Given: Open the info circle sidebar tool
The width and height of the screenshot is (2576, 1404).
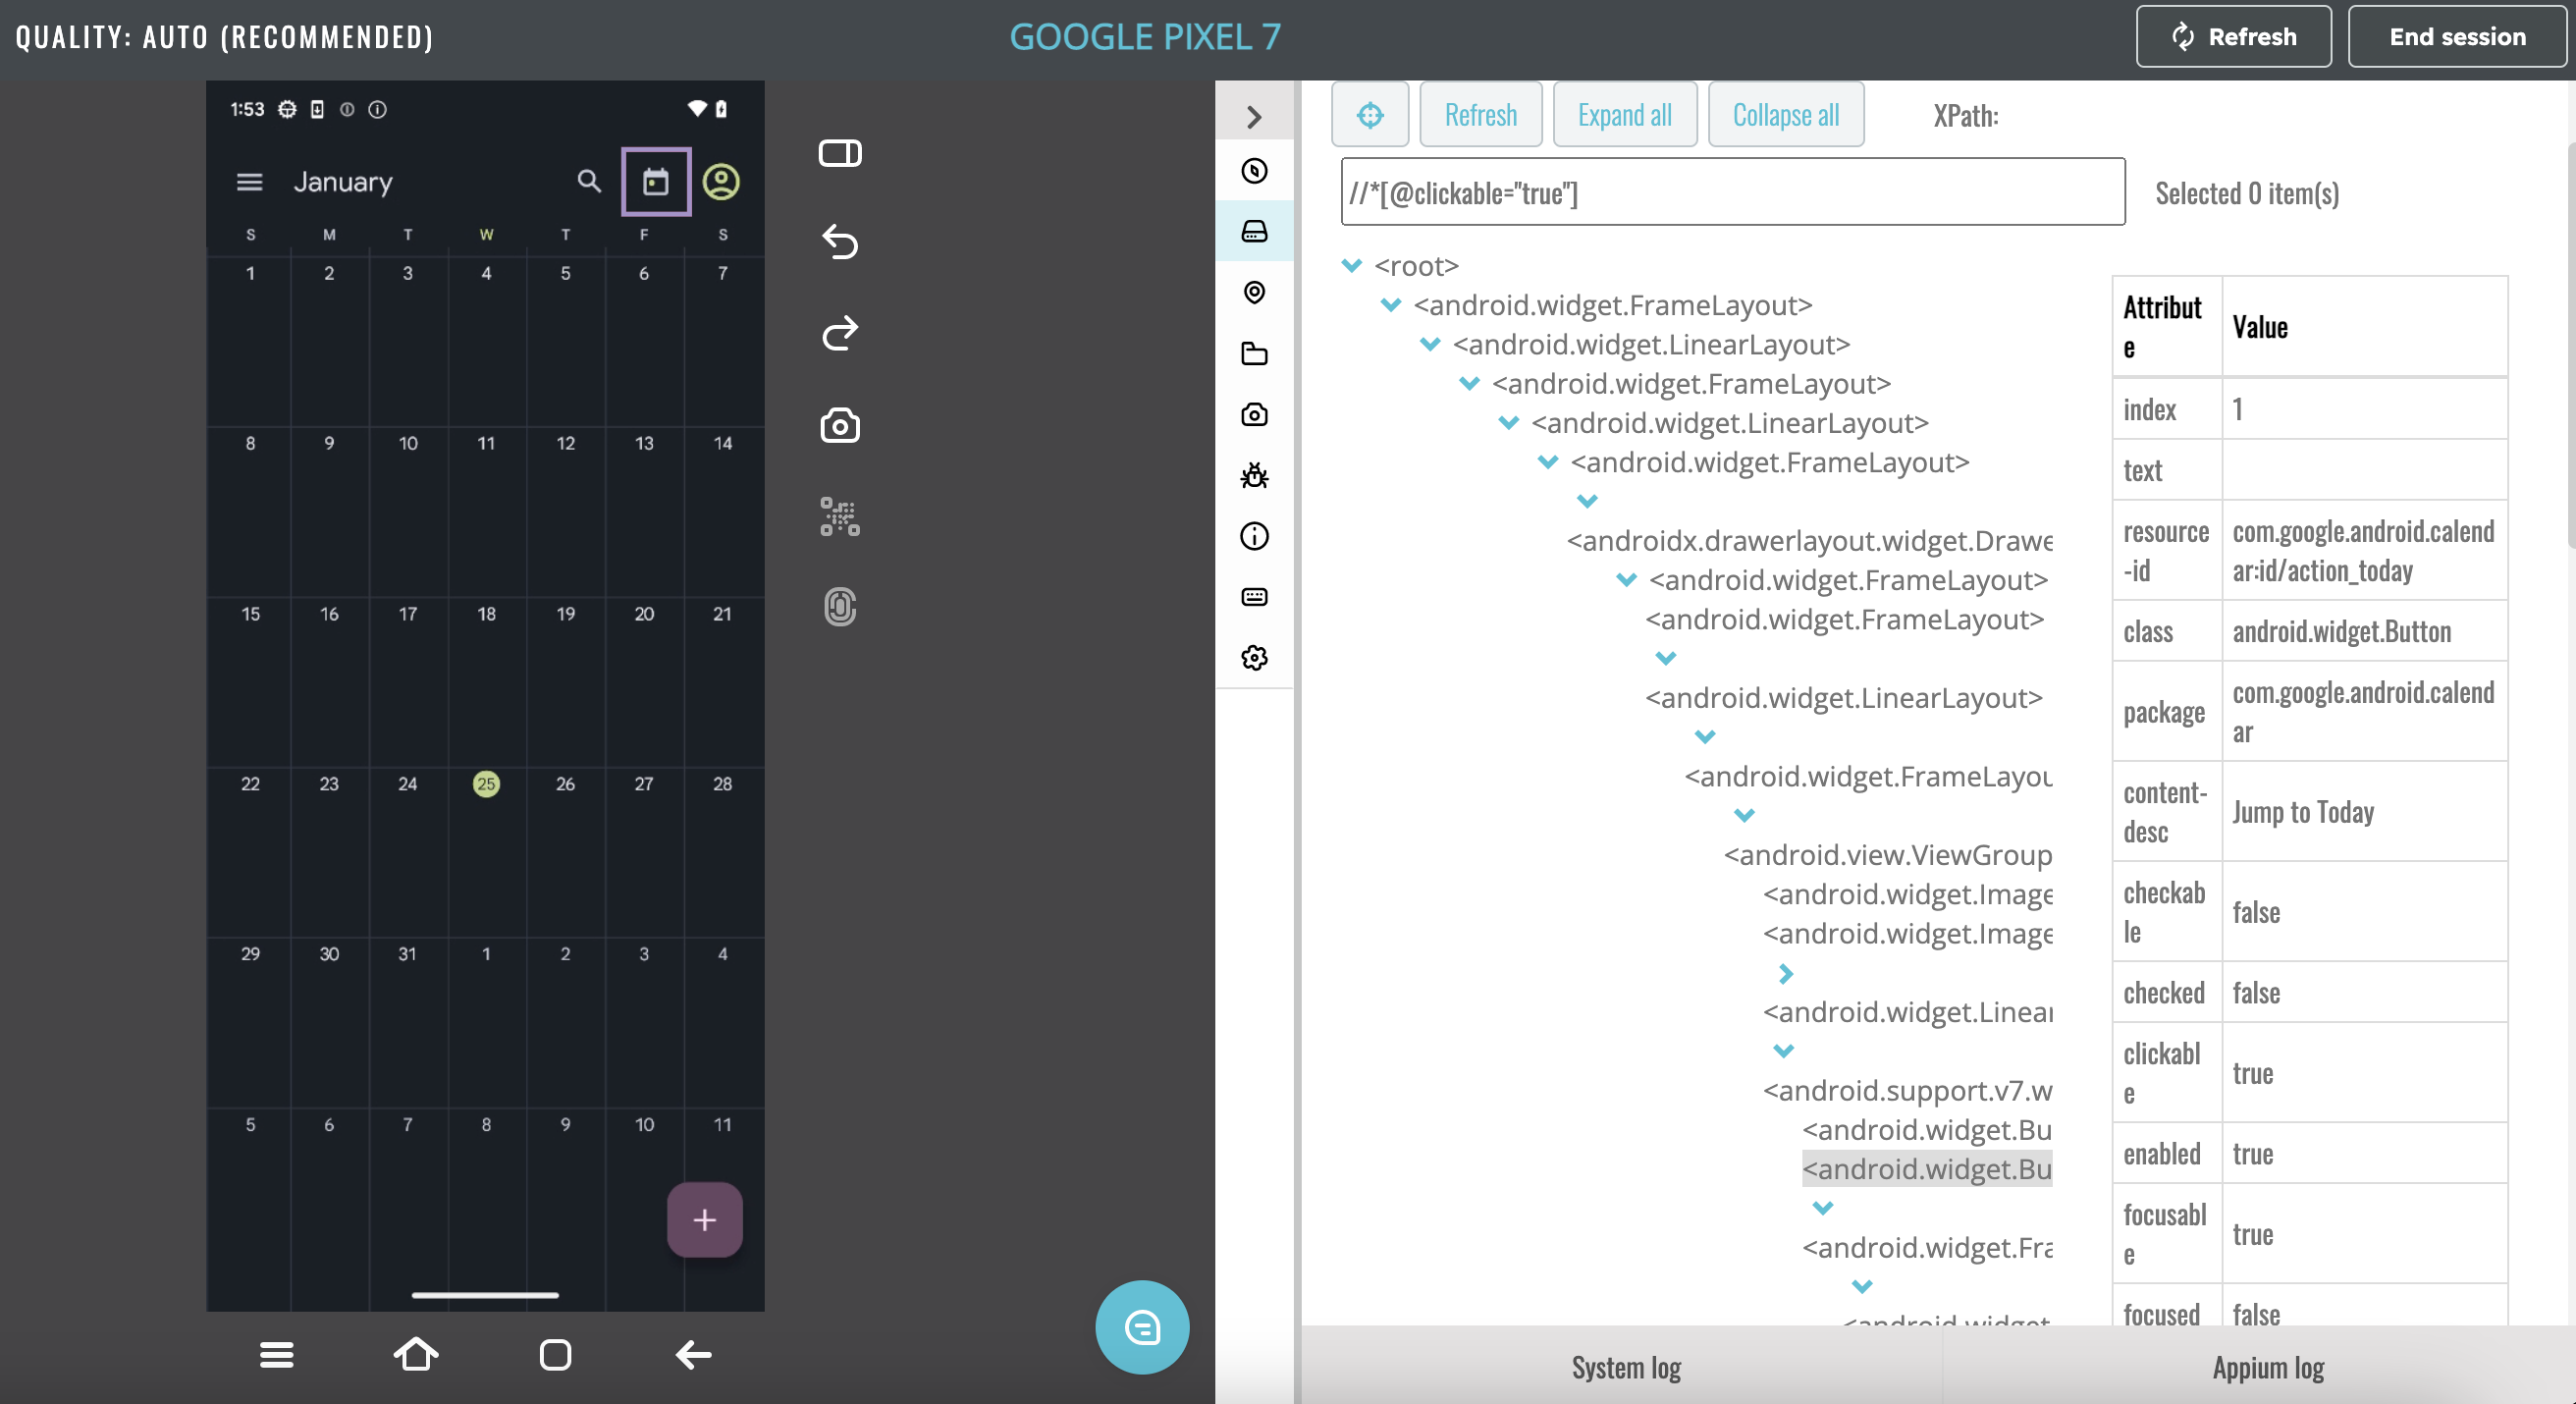Looking at the screenshot, I should coord(1254,536).
